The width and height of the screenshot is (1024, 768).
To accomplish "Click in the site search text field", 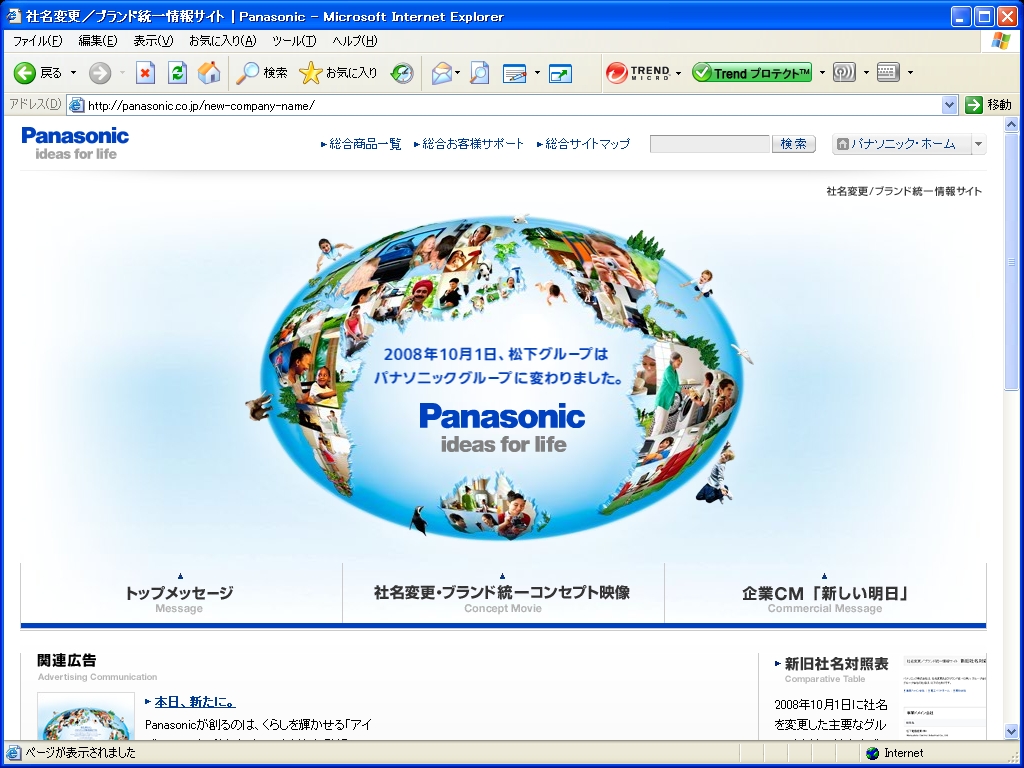I will (x=710, y=144).
